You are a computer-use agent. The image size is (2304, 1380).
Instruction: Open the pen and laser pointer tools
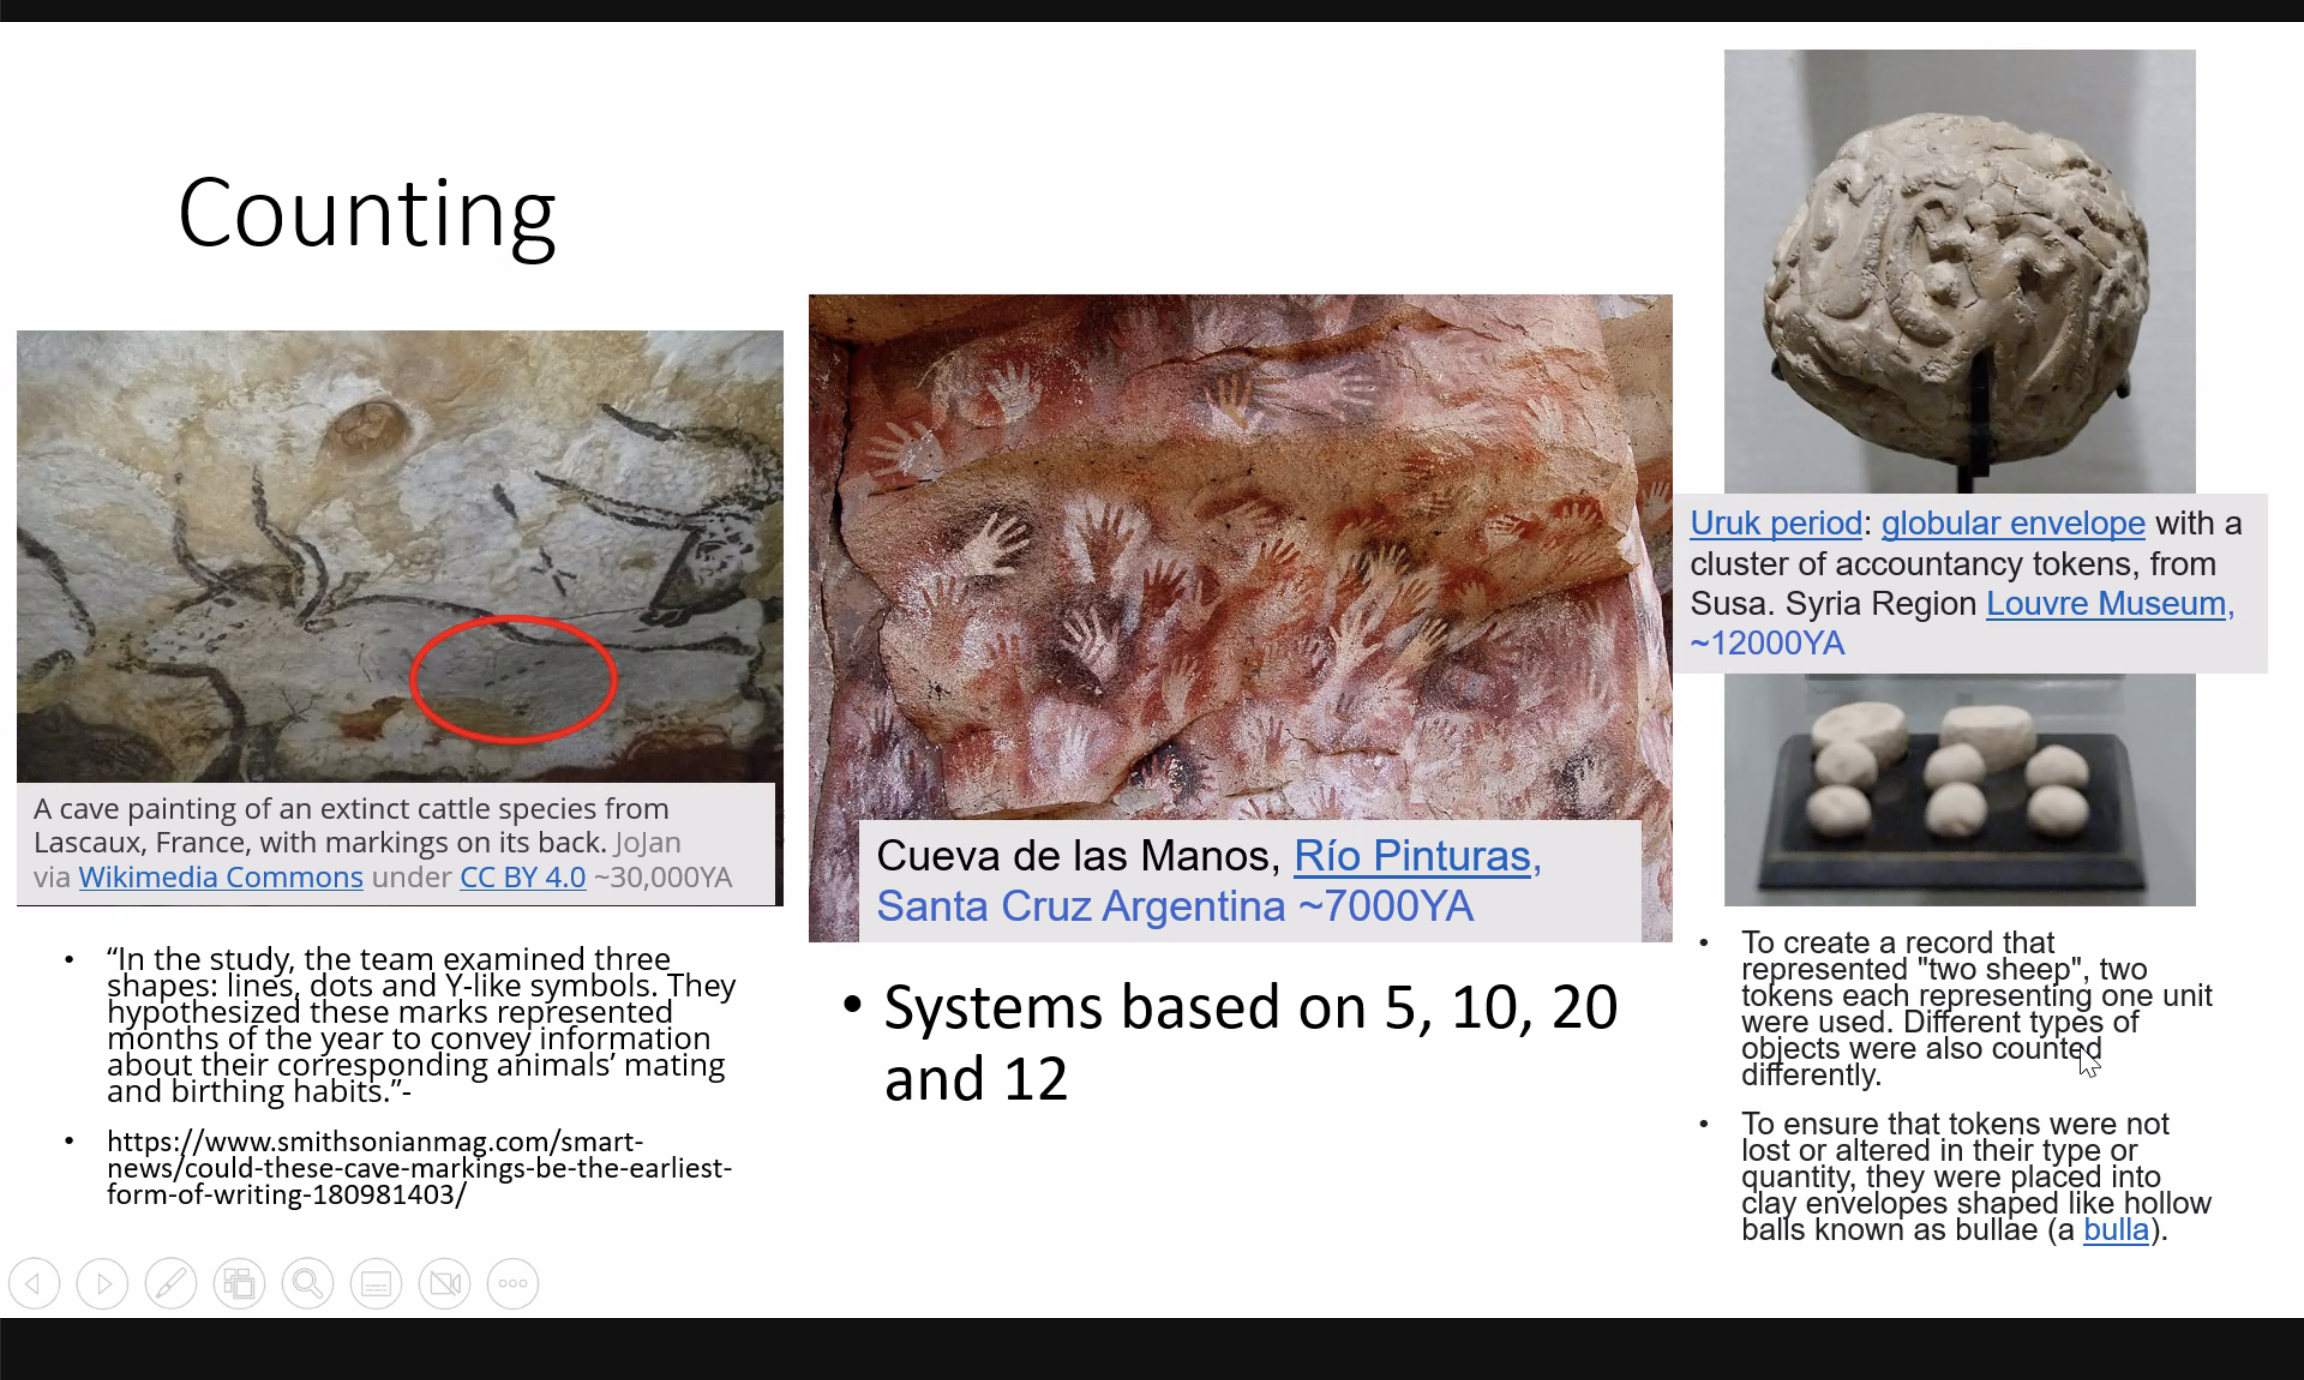[171, 1283]
